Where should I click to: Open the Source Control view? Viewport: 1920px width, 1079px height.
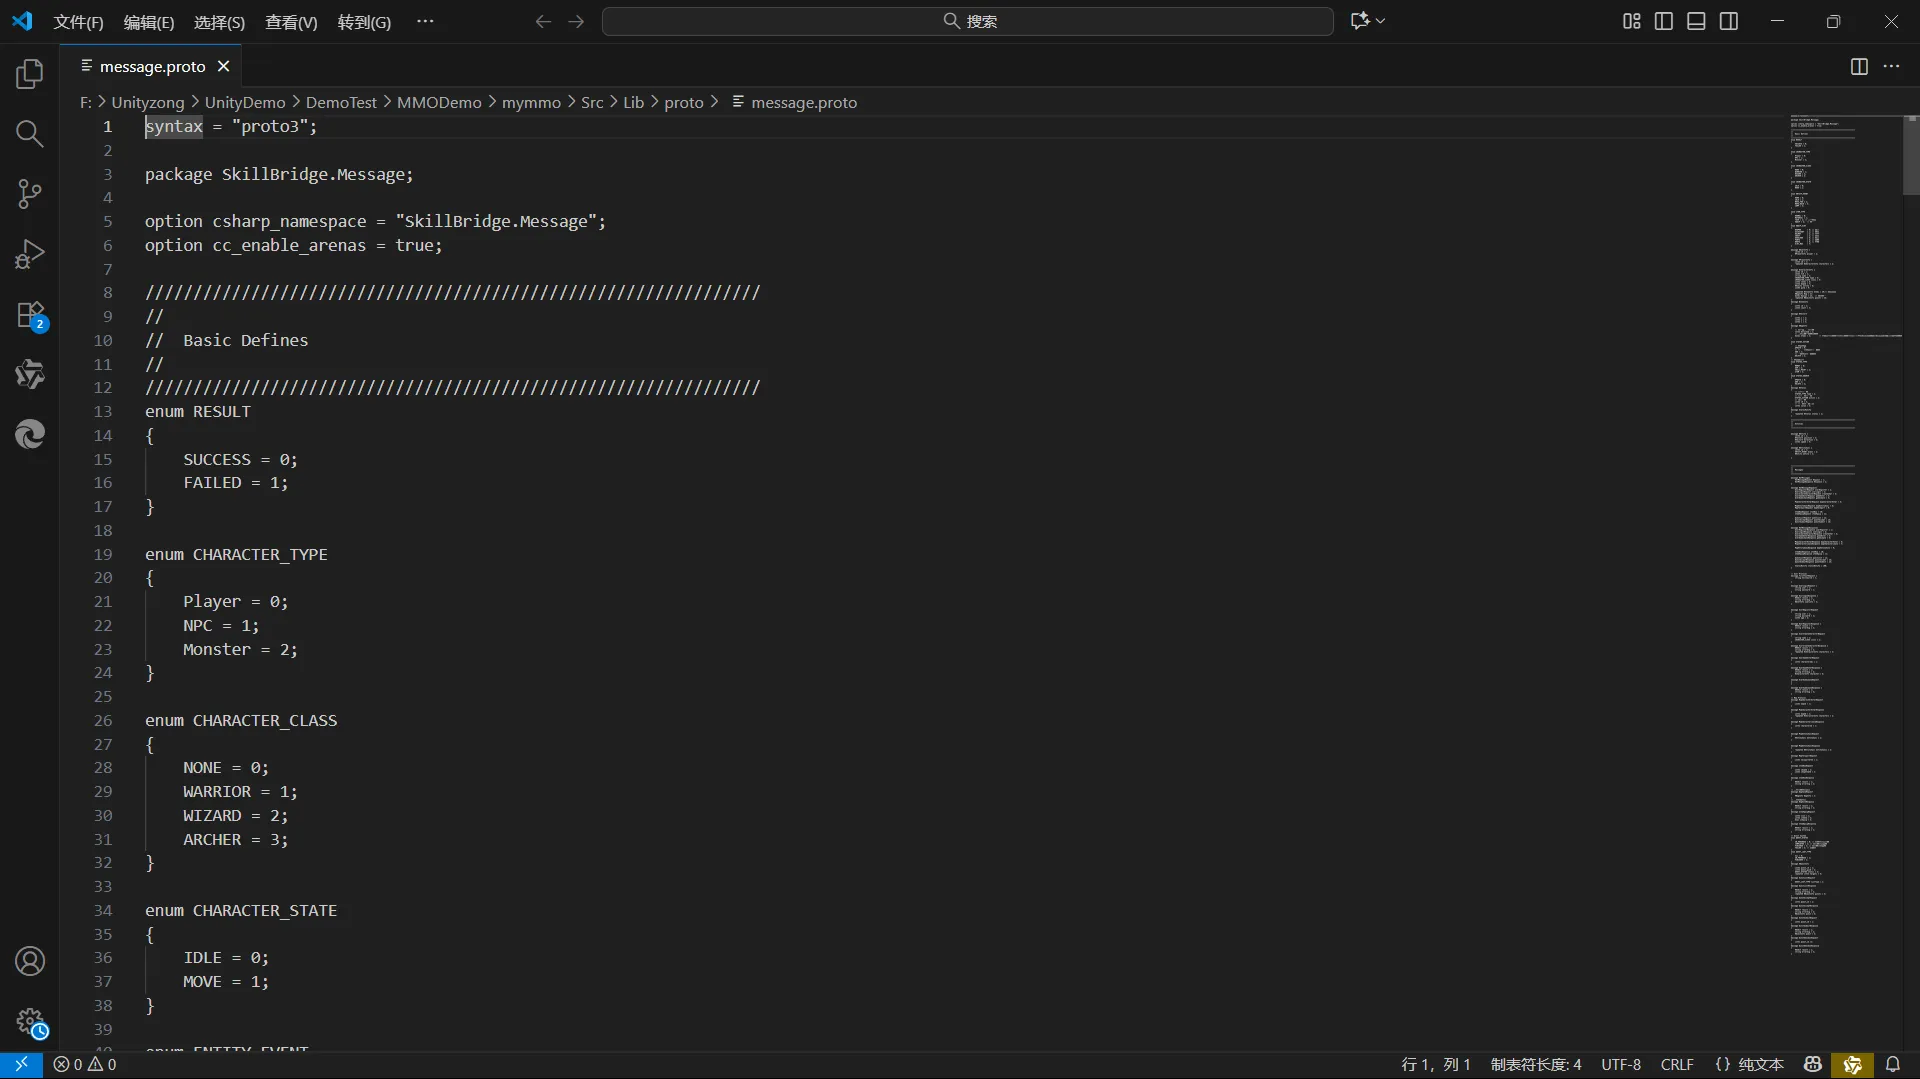[x=30, y=194]
